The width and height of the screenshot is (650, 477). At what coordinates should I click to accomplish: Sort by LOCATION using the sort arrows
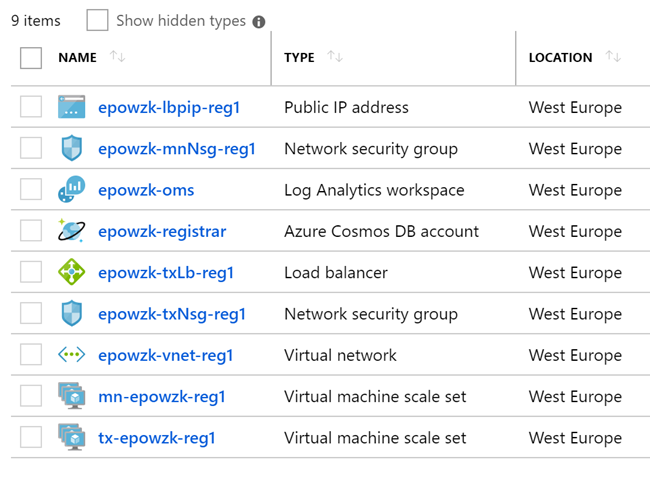coord(613,56)
